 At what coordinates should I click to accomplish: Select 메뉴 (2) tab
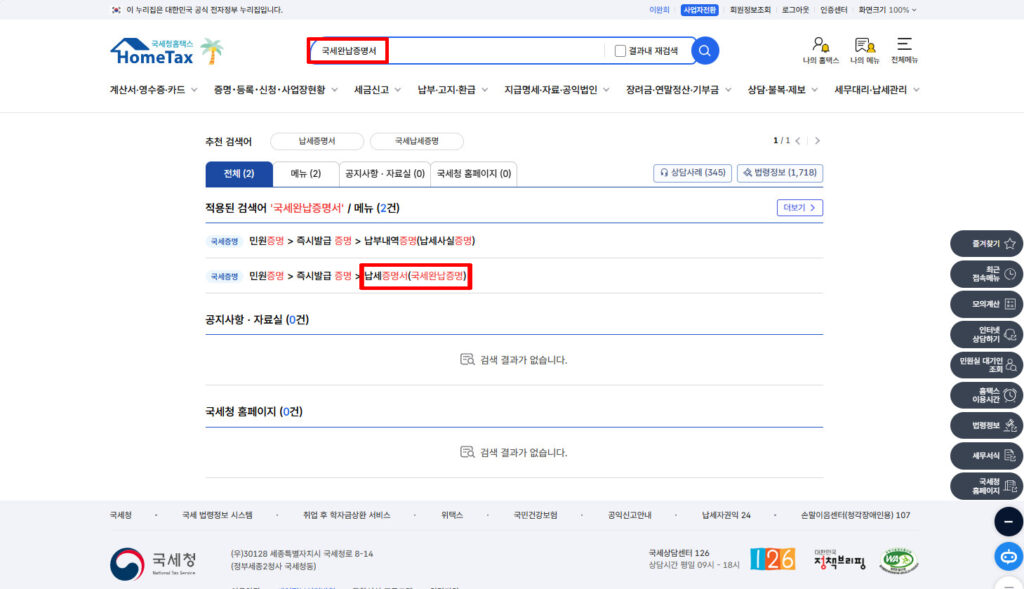click(306, 174)
